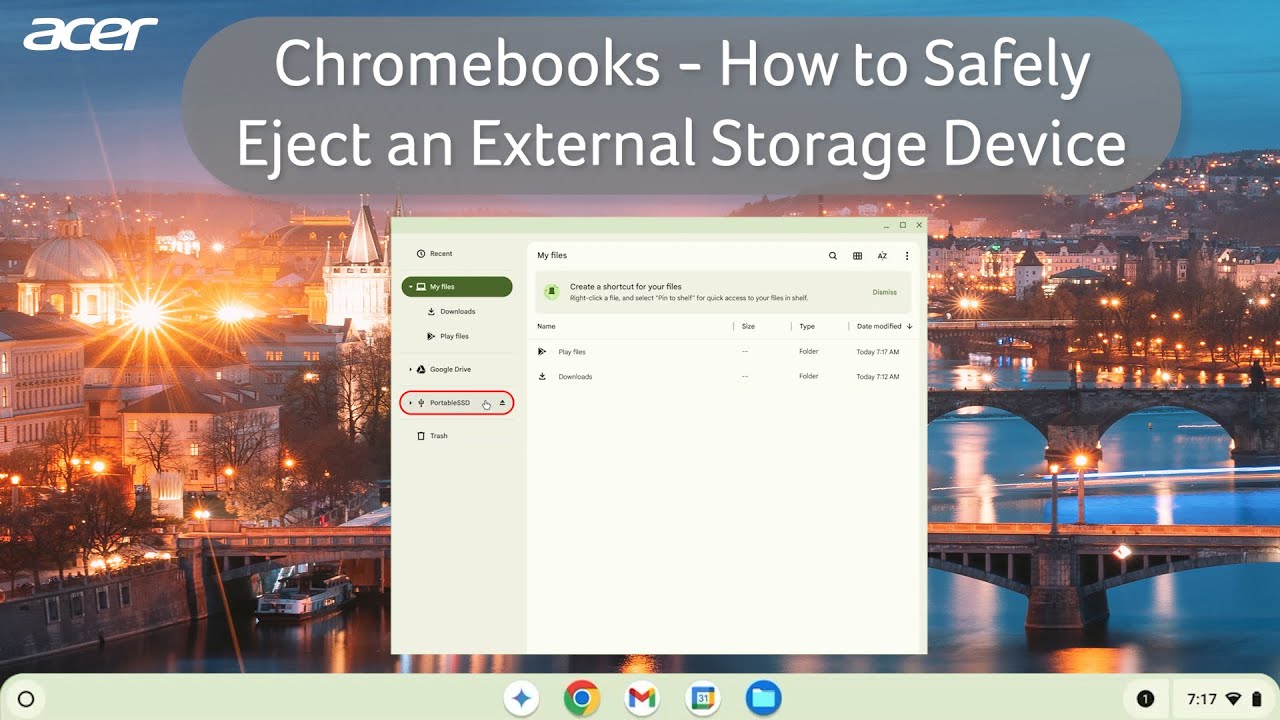Open the launcher circle on shelf
Image resolution: width=1280 pixels, height=720 pixels.
(26, 699)
